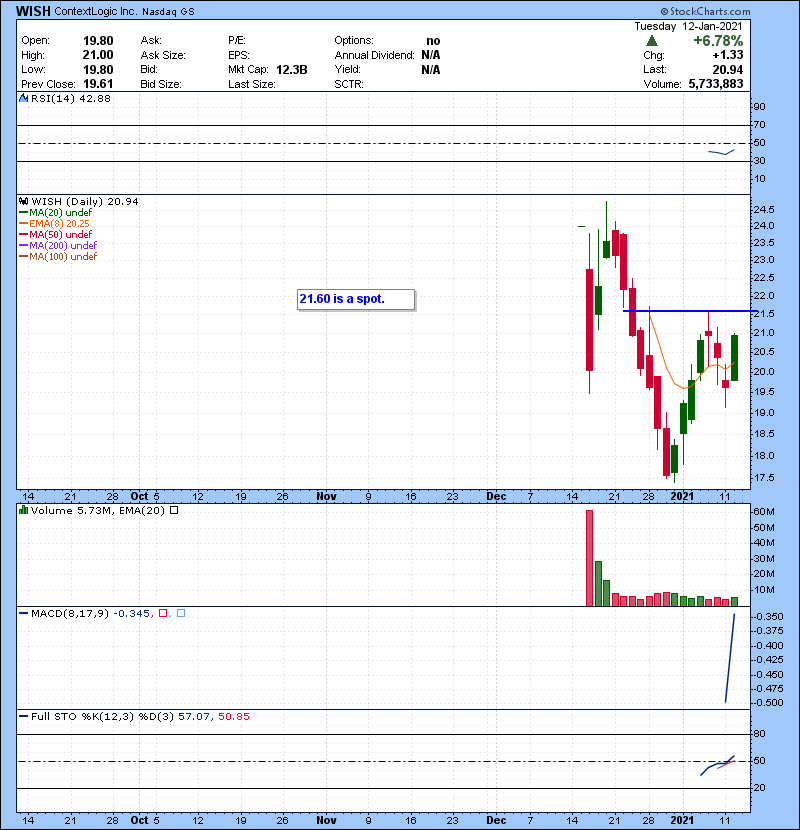
Task: Click the MACD(8,17,9) label
Action: 70,613
